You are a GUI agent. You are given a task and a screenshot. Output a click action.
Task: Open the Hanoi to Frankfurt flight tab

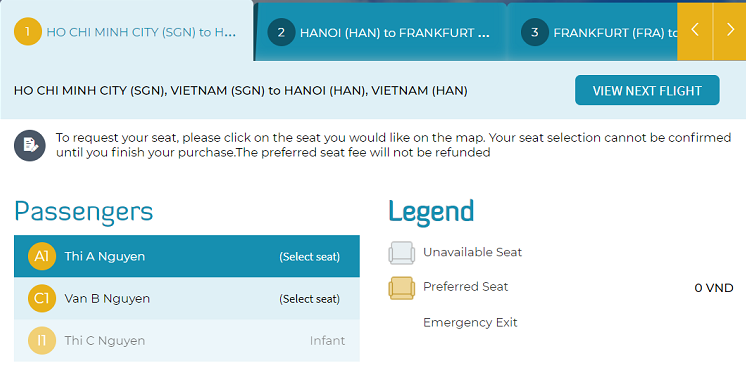pyautogui.click(x=380, y=32)
